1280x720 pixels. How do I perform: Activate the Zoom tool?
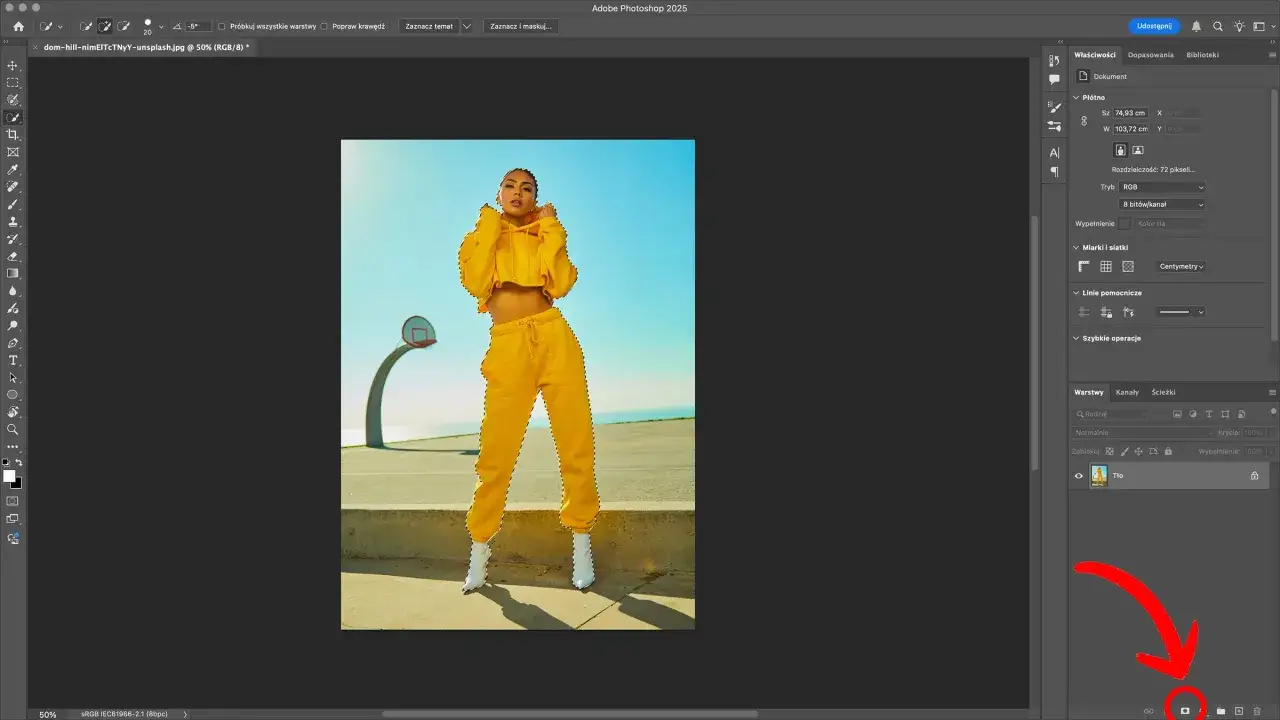coord(13,430)
